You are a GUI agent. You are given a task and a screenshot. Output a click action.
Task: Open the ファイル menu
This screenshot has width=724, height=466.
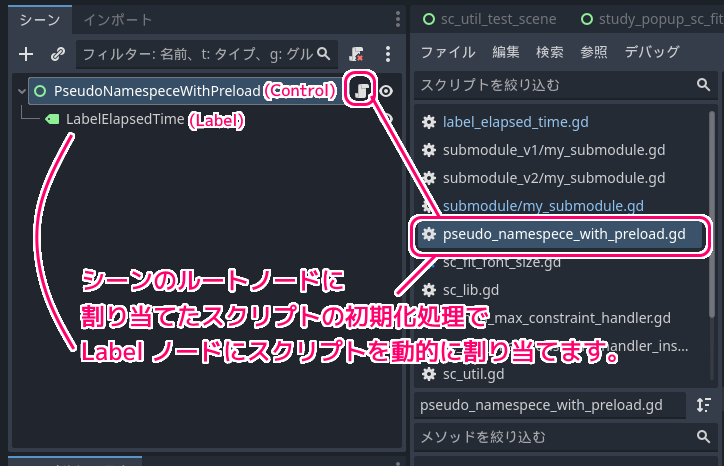coord(448,52)
